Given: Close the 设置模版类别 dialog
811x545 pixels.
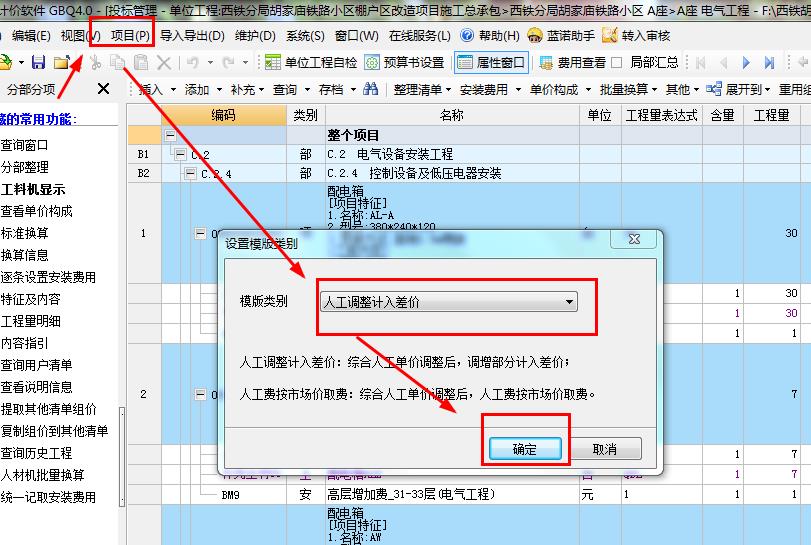Looking at the screenshot, I should coord(634,239).
